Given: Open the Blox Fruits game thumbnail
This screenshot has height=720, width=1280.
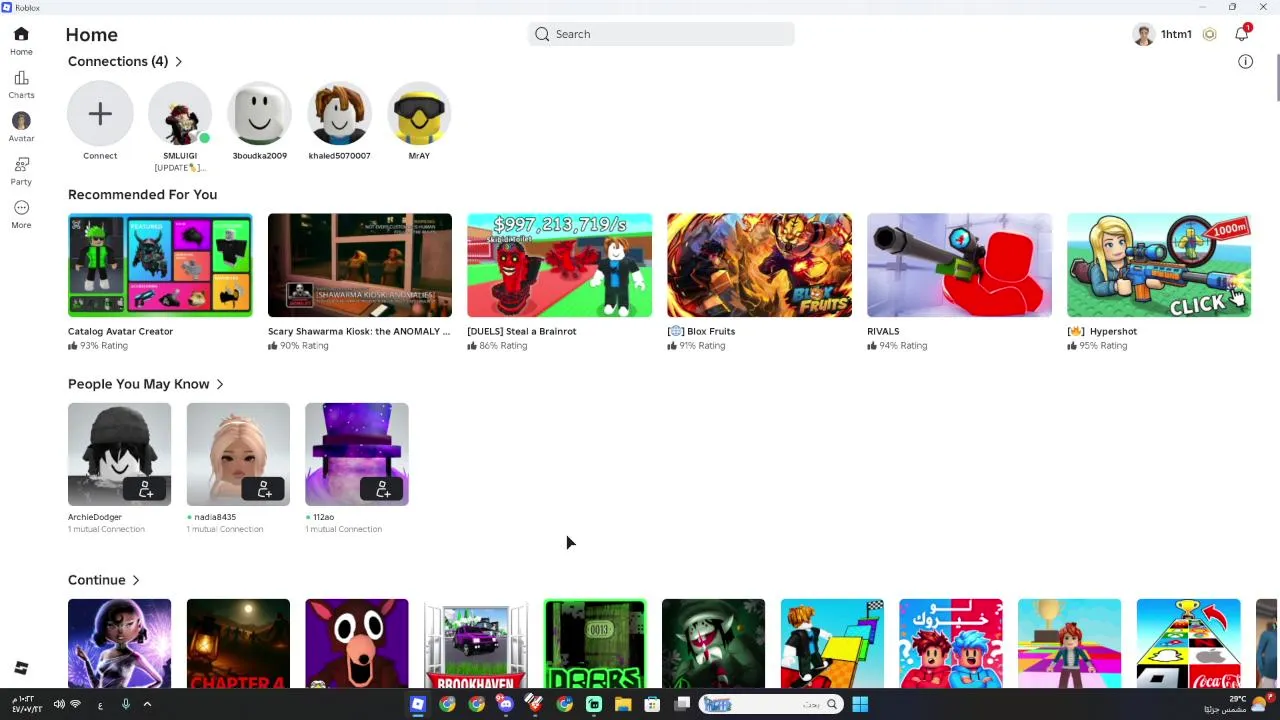Looking at the screenshot, I should pyautogui.click(x=759, y=265).
